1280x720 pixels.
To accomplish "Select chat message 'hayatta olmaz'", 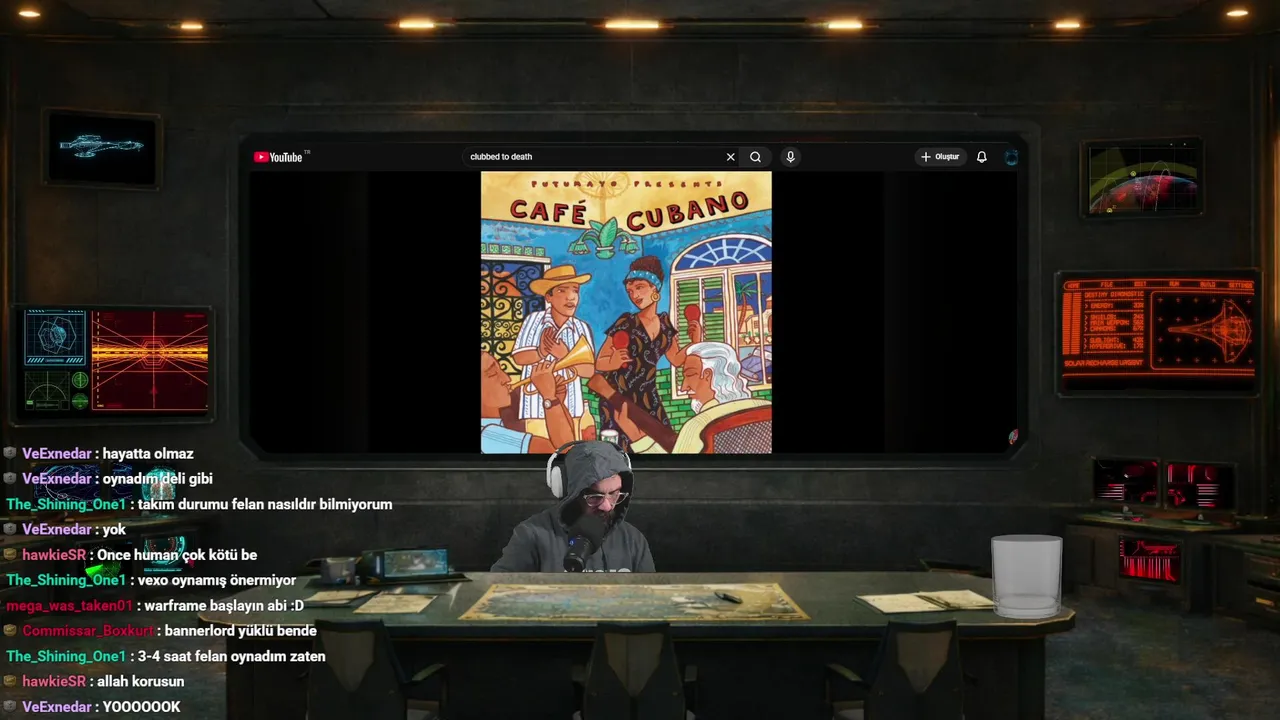I will coord(148,454).
